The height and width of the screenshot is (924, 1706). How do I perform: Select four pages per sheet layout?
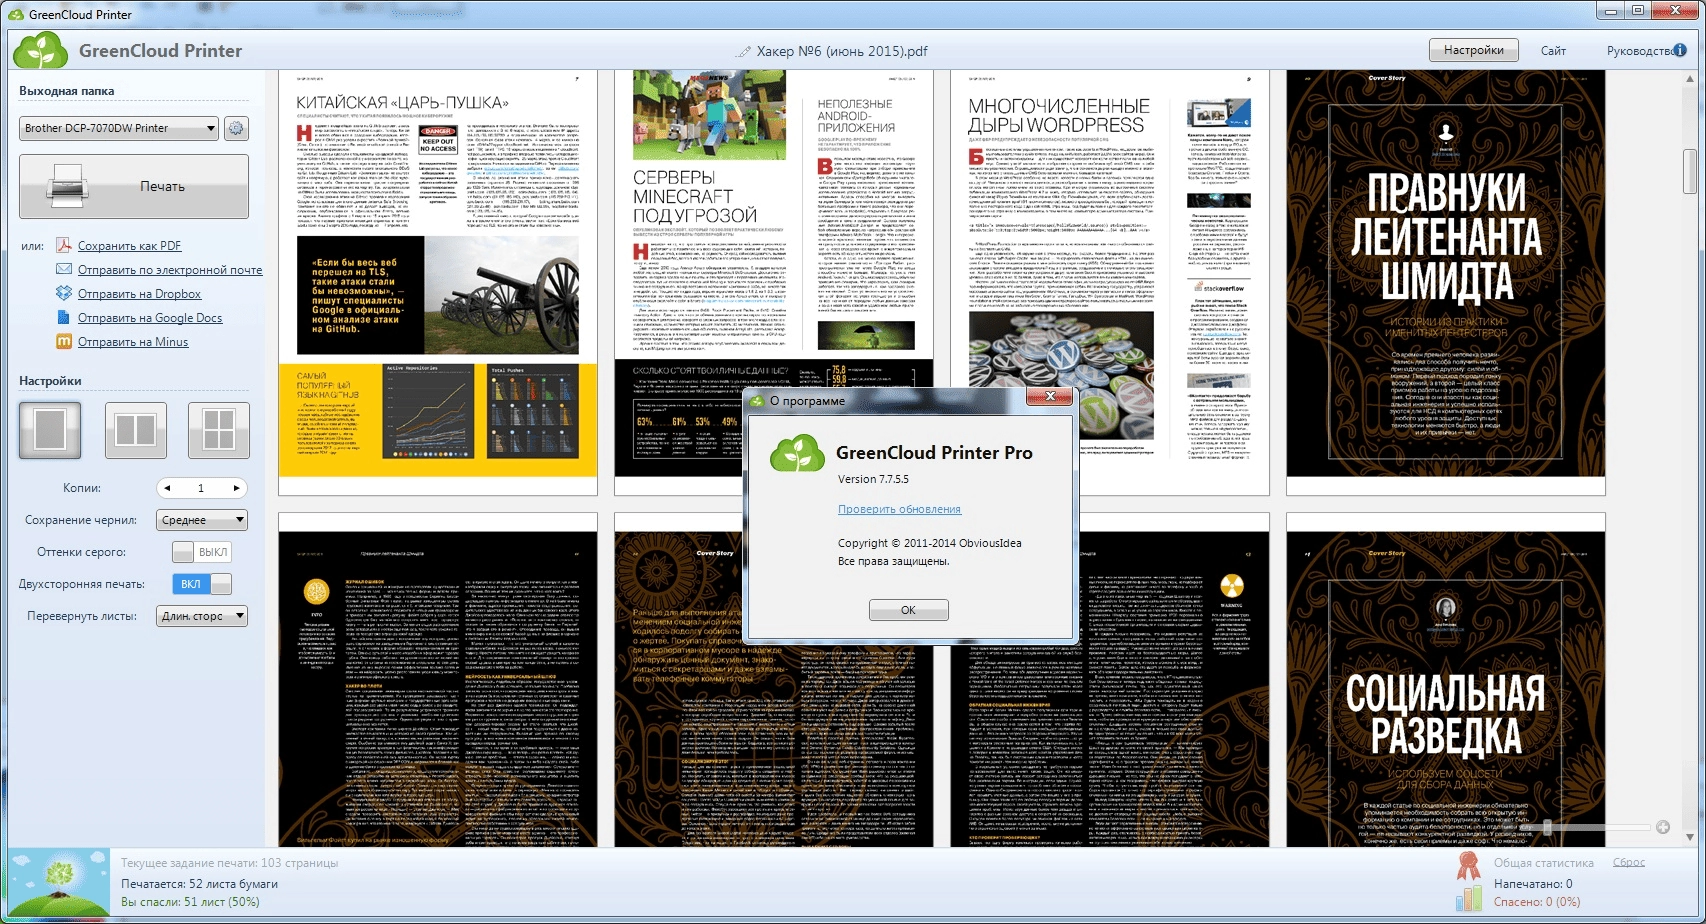pyautogui.click(x=219, y=430)
